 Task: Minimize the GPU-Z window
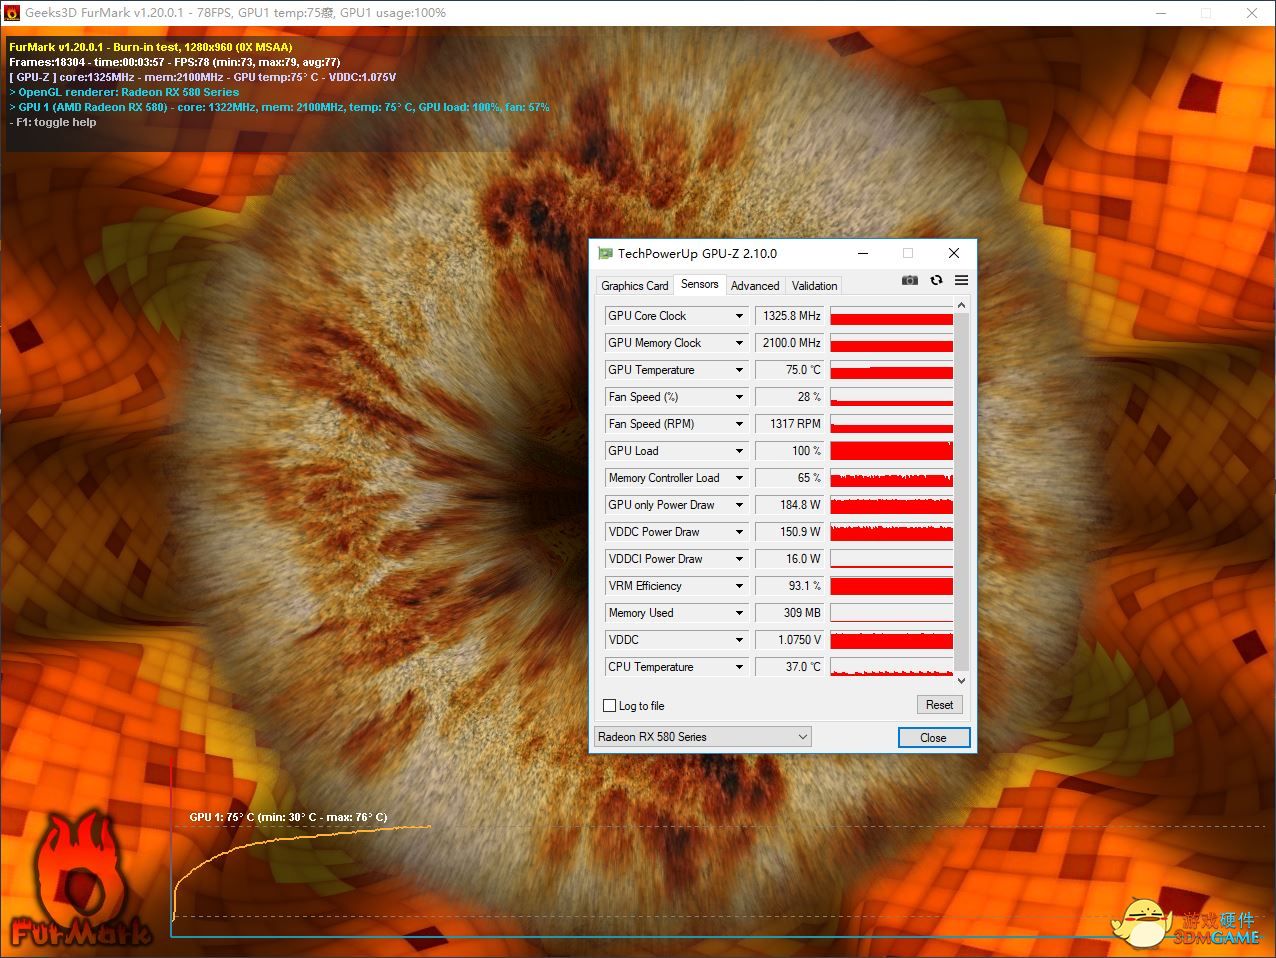tap(863, 254)
